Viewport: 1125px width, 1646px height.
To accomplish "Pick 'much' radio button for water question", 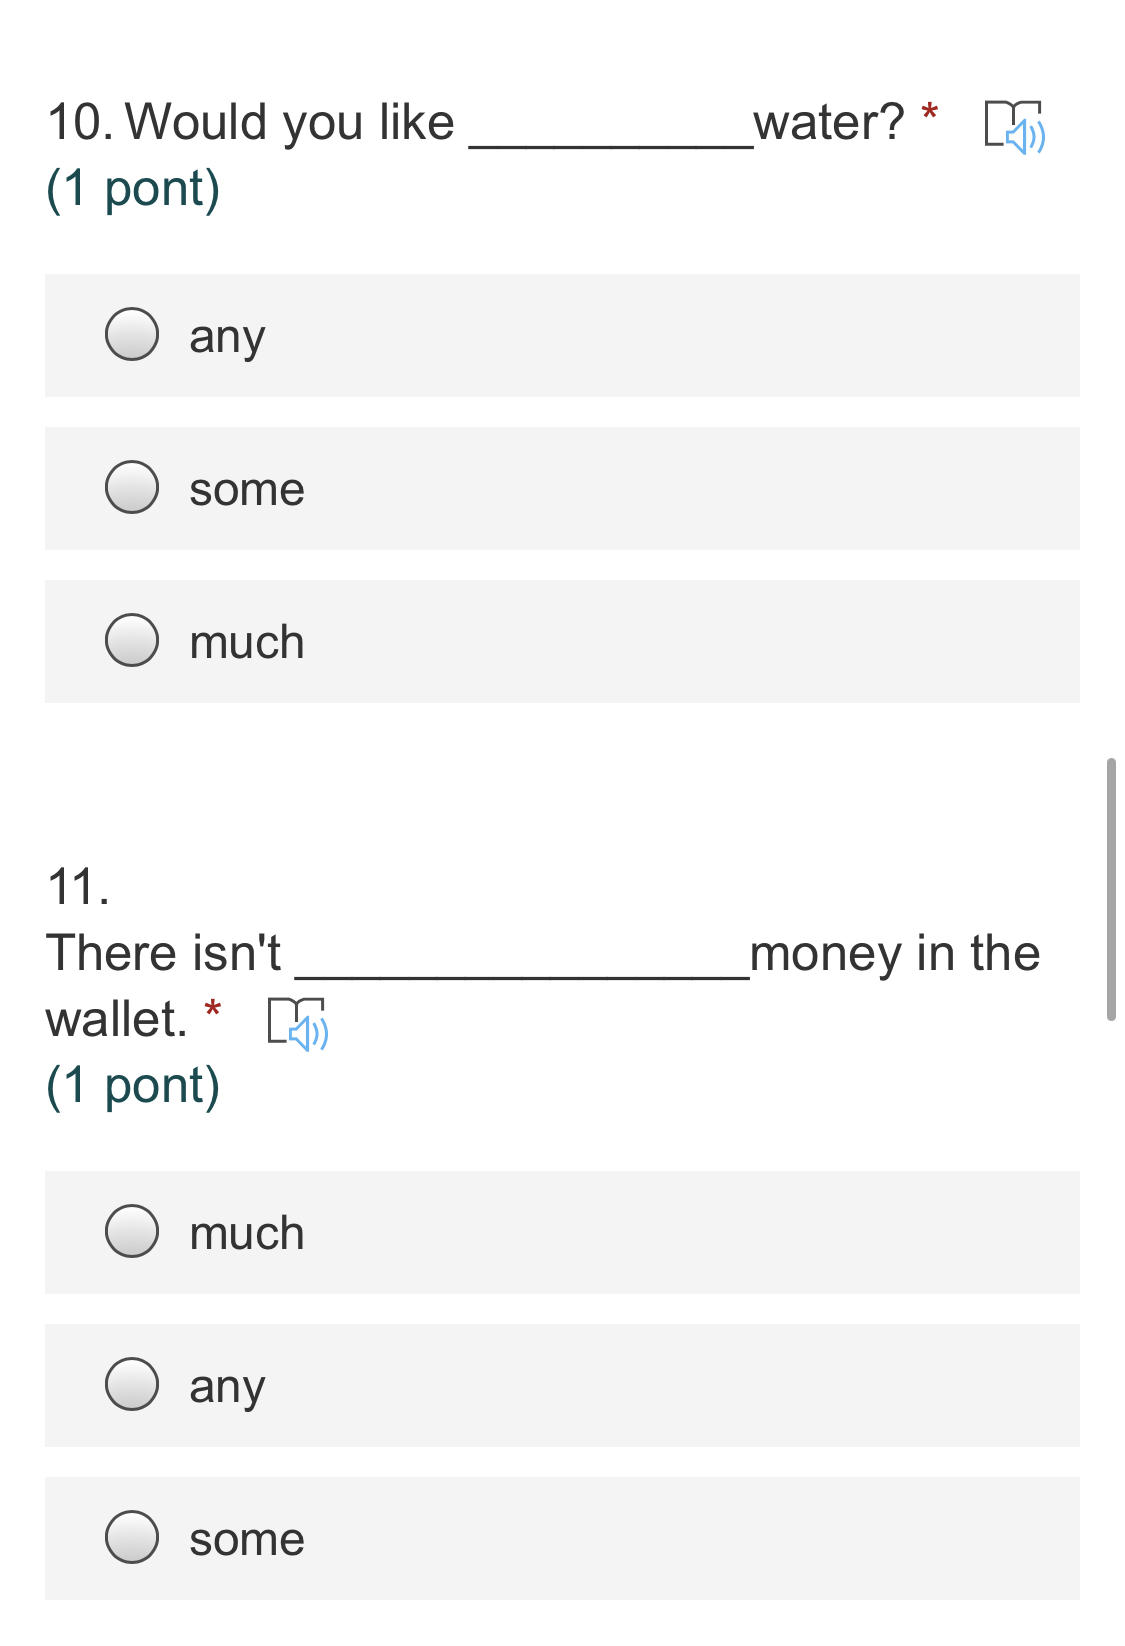I will (x=132, y=640).
